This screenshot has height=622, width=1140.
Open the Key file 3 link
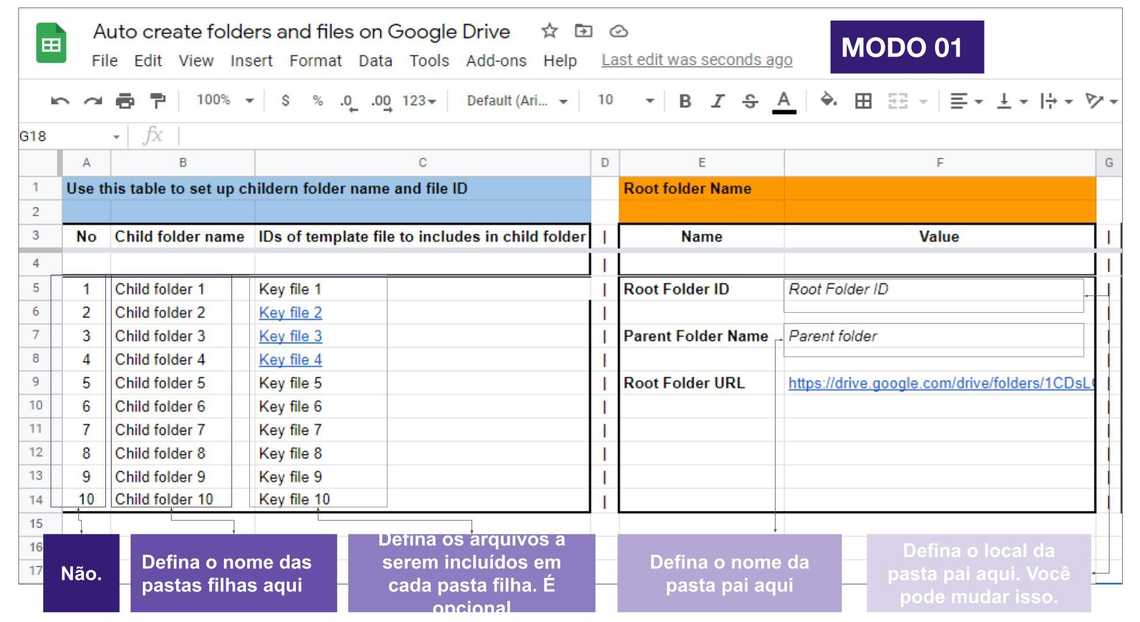click(x=290, y=336)
